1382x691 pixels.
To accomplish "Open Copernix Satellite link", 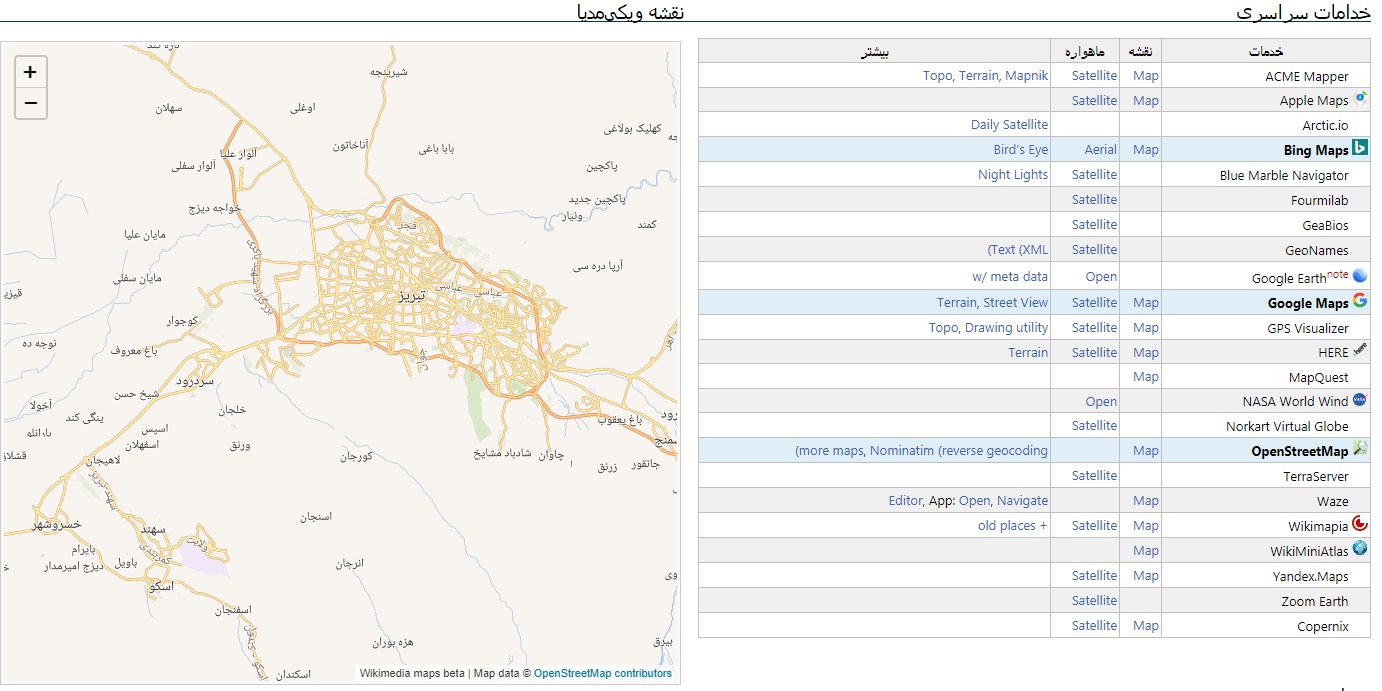I will click(x=1094, y=626).
